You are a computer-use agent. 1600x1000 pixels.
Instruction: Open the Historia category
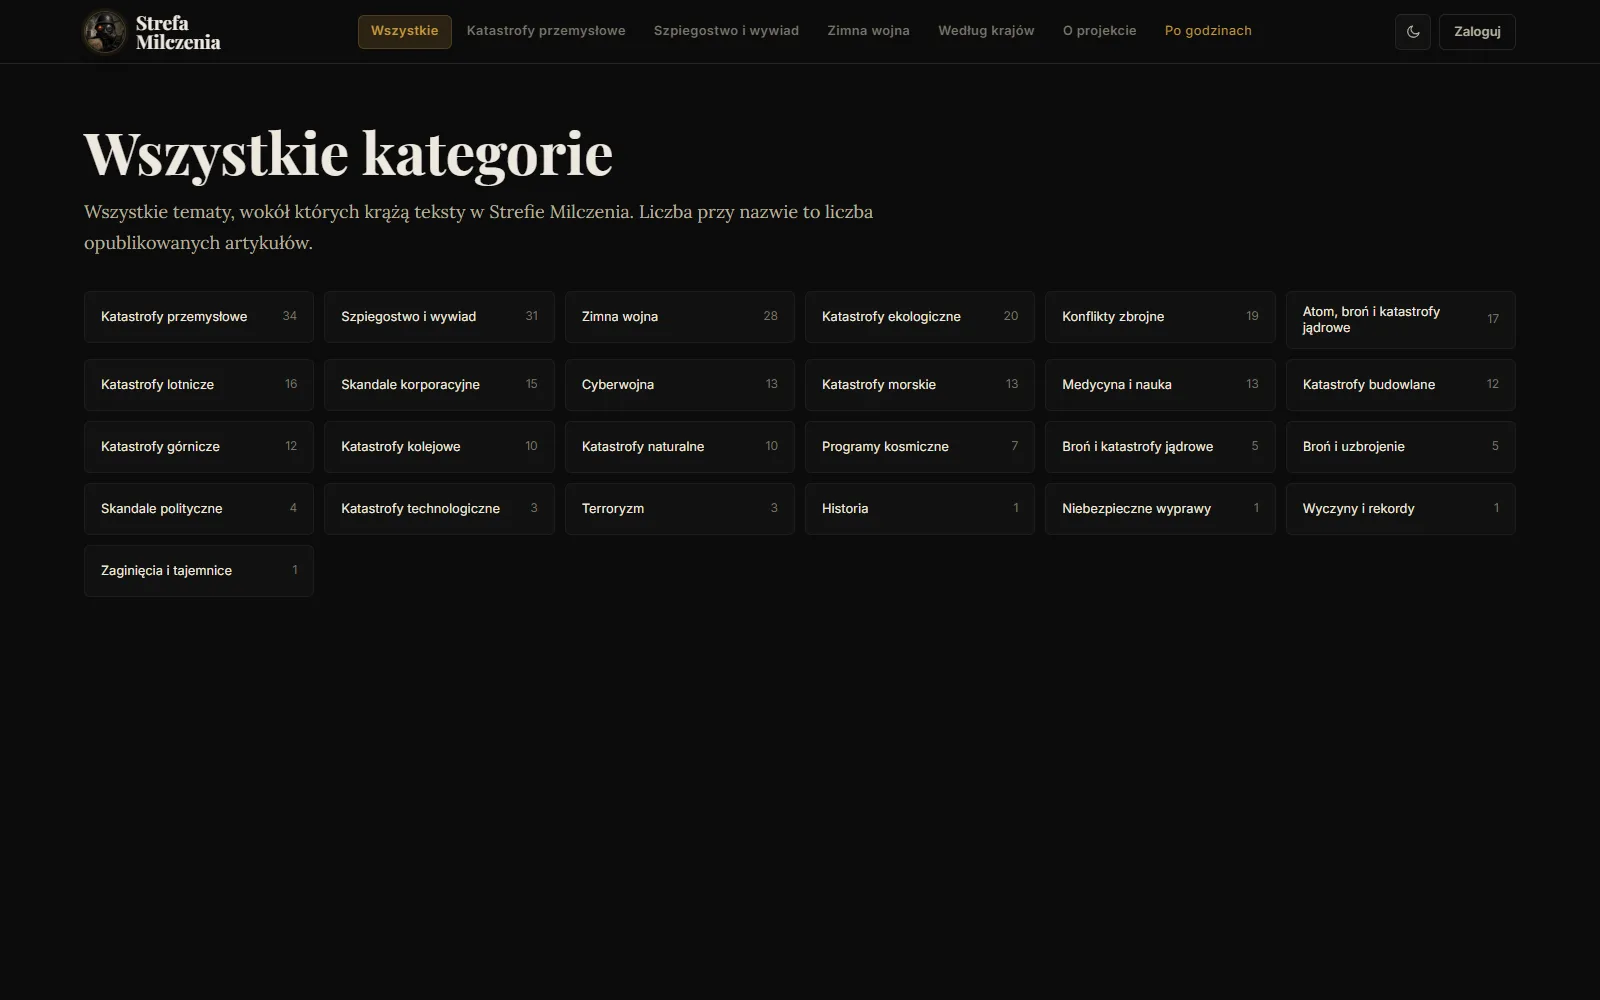coord(920,509)
